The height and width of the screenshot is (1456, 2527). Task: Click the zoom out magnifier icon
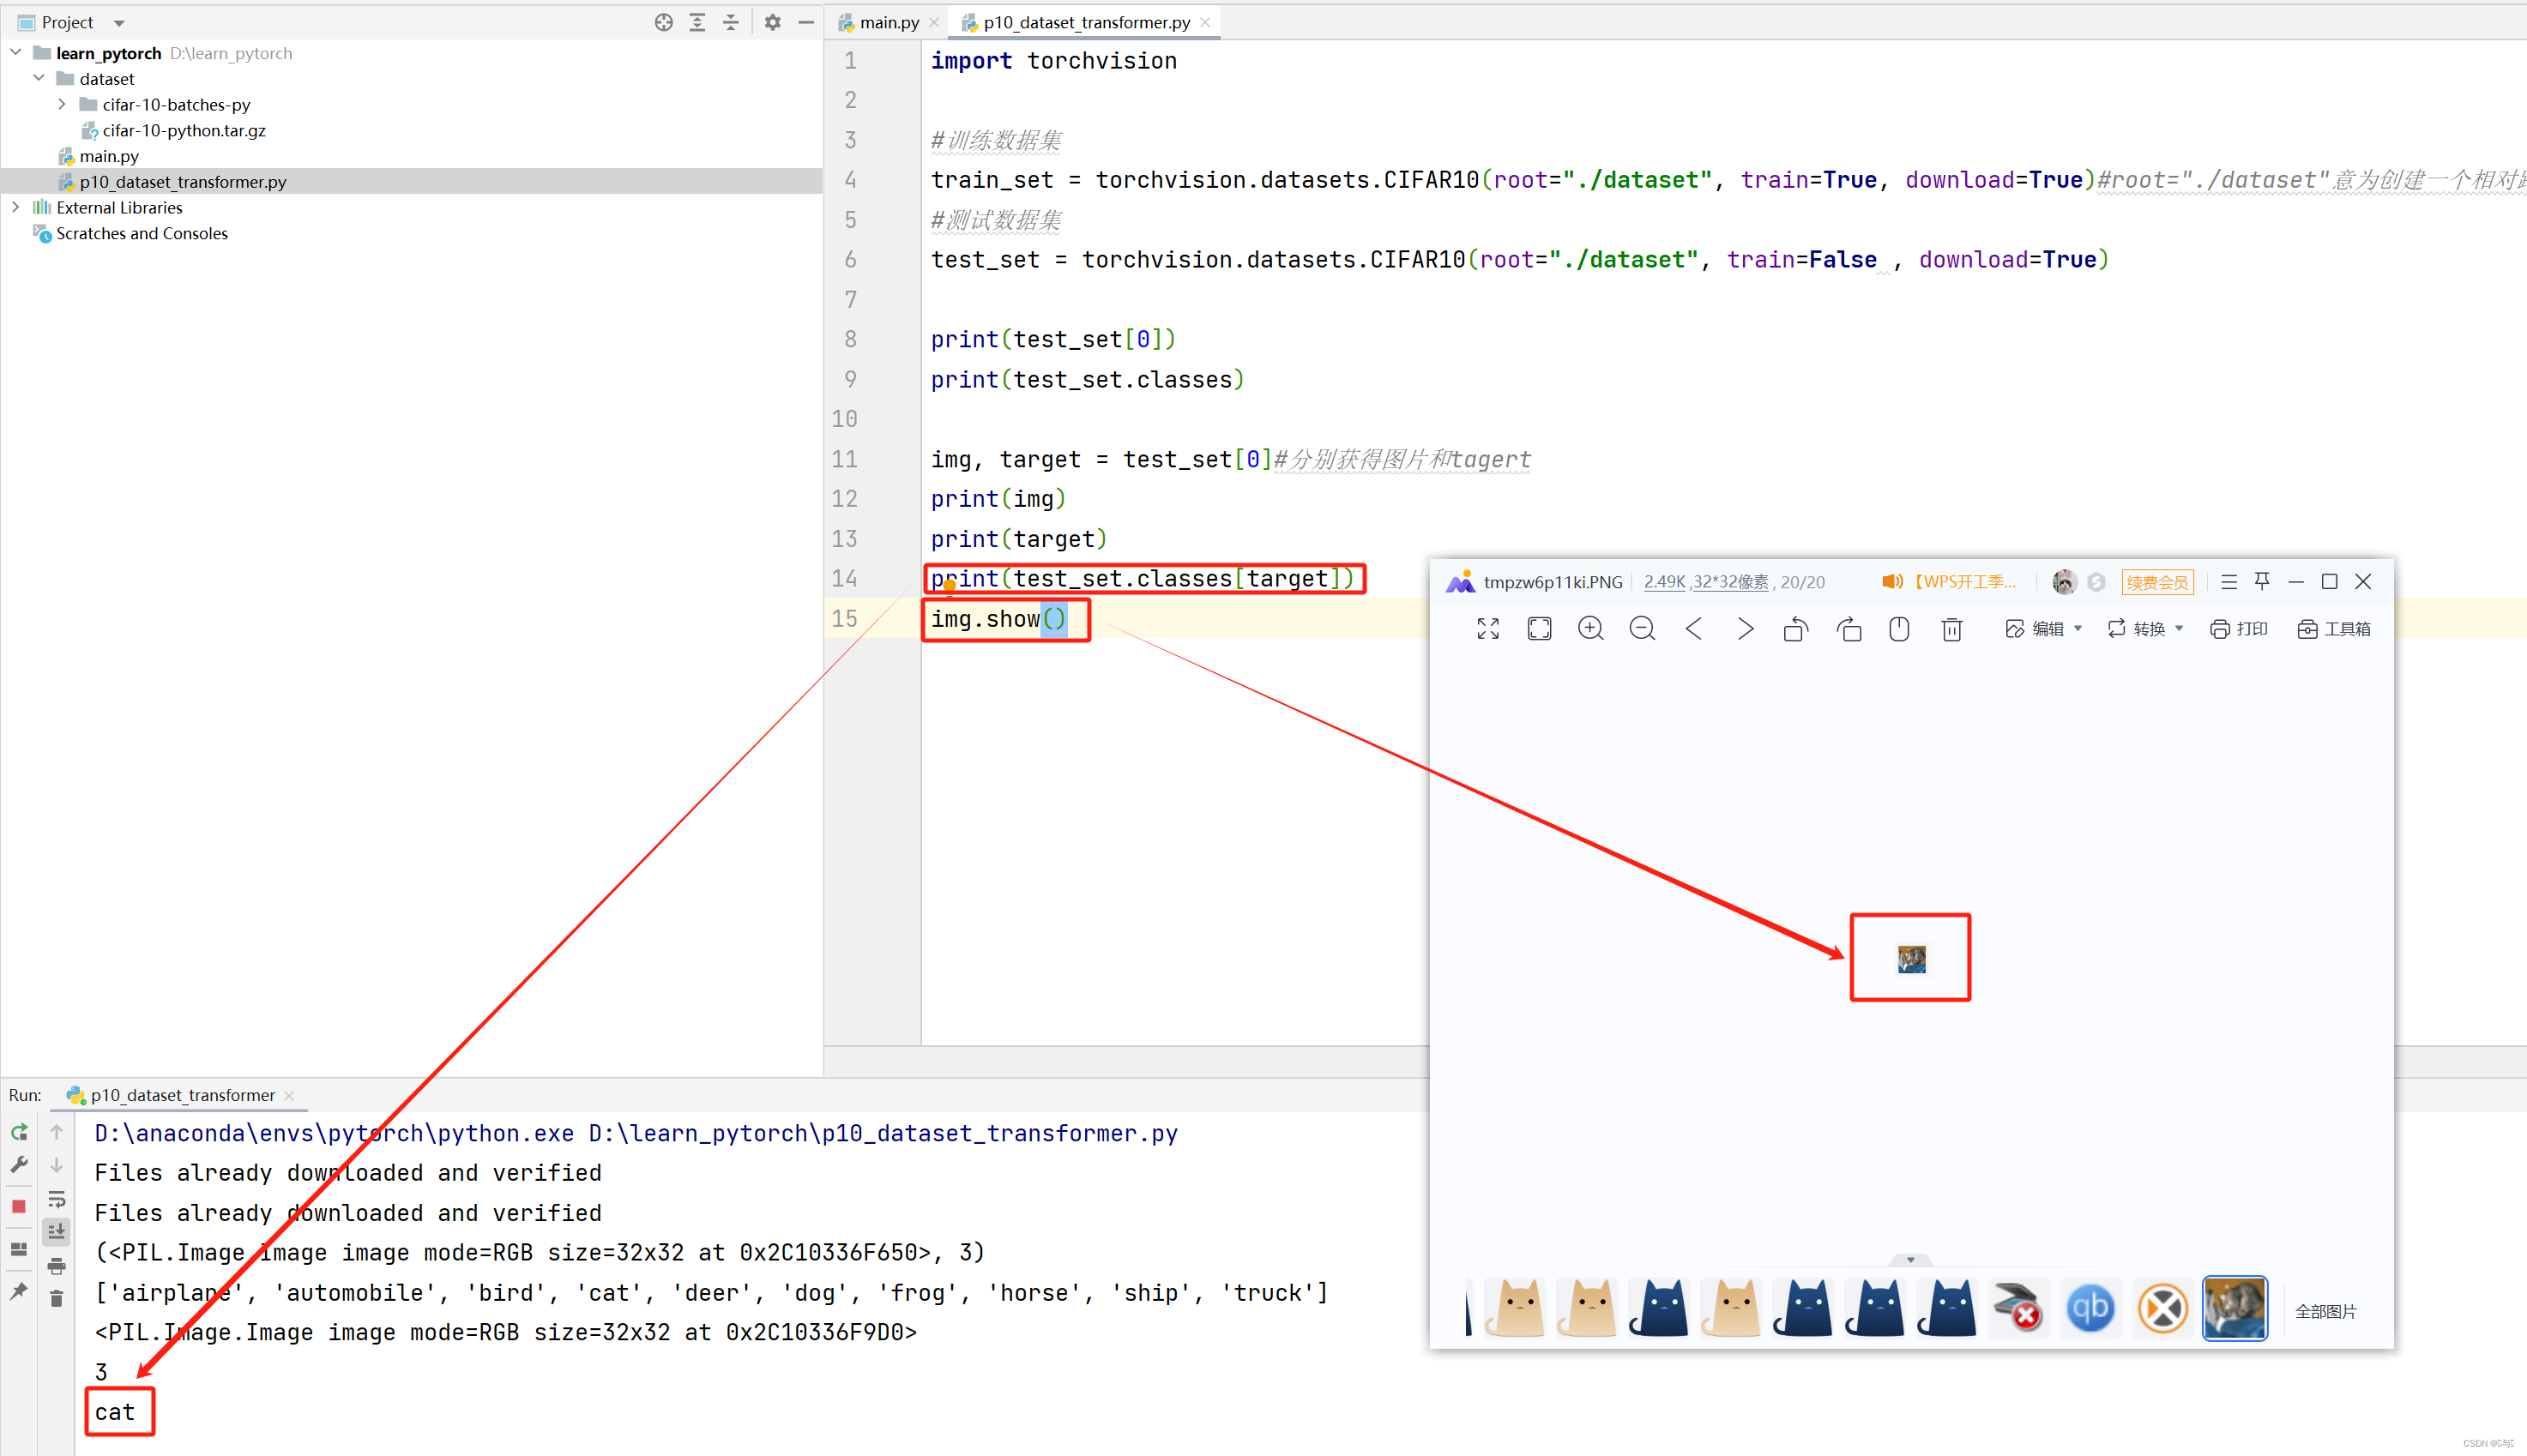click(x=1642, y=629)
